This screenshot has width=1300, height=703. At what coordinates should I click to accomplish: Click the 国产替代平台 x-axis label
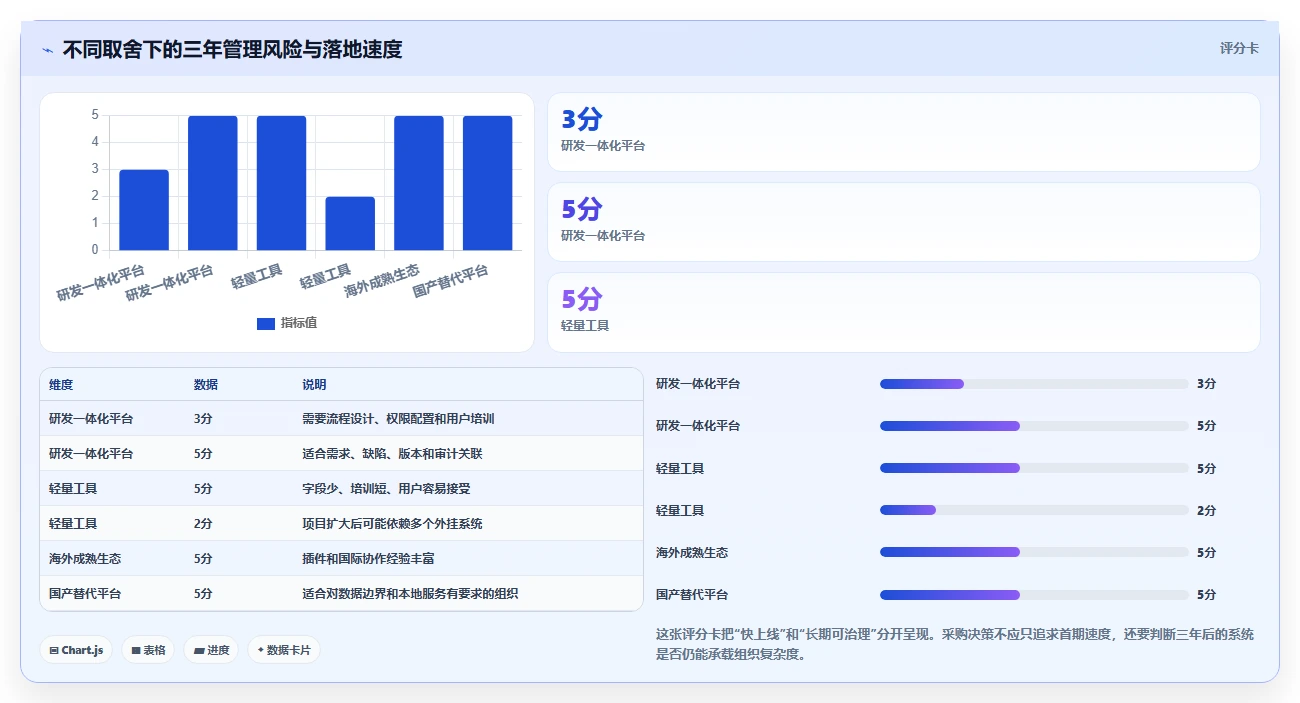coord(451,281)
